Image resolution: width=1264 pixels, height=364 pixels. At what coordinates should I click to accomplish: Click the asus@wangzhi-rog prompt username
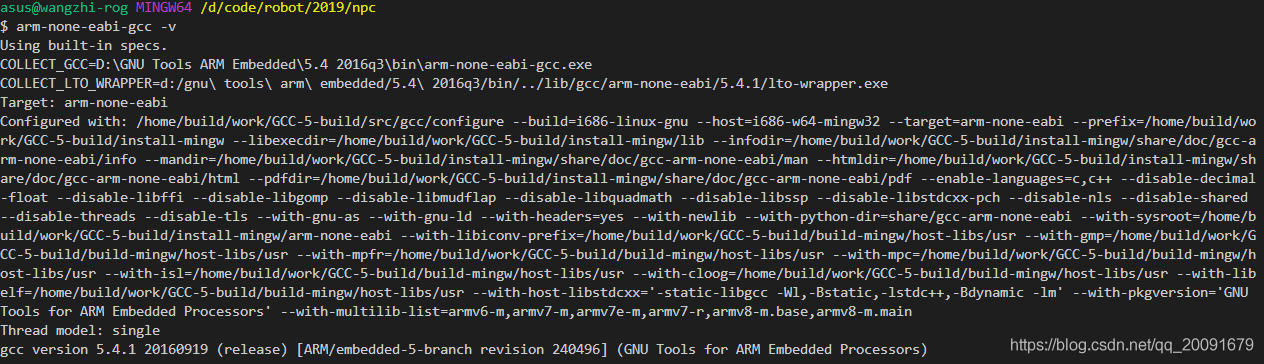click(x=64, y=9)
